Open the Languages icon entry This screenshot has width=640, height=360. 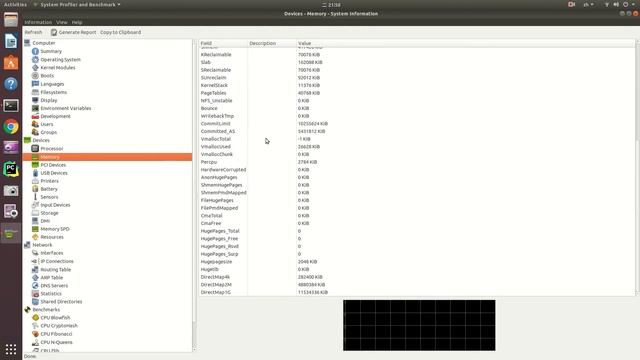pos(35,84)
